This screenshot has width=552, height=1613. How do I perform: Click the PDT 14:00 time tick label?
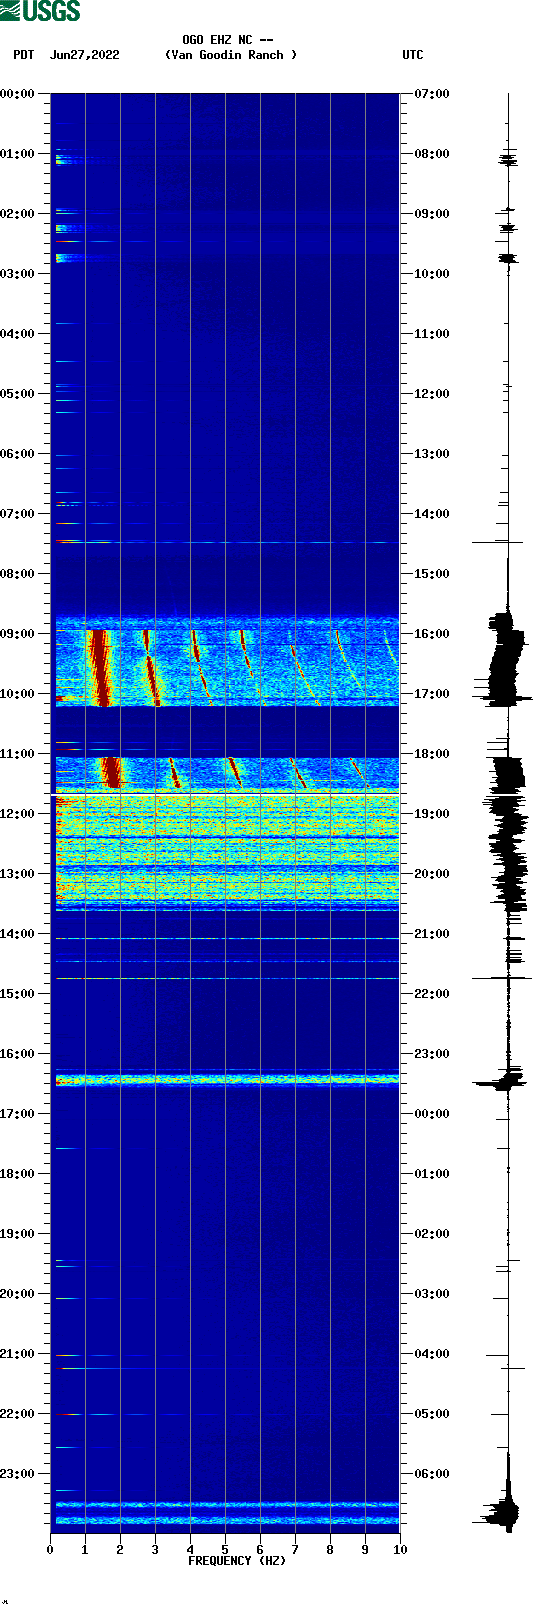click(x=18, y=934)
